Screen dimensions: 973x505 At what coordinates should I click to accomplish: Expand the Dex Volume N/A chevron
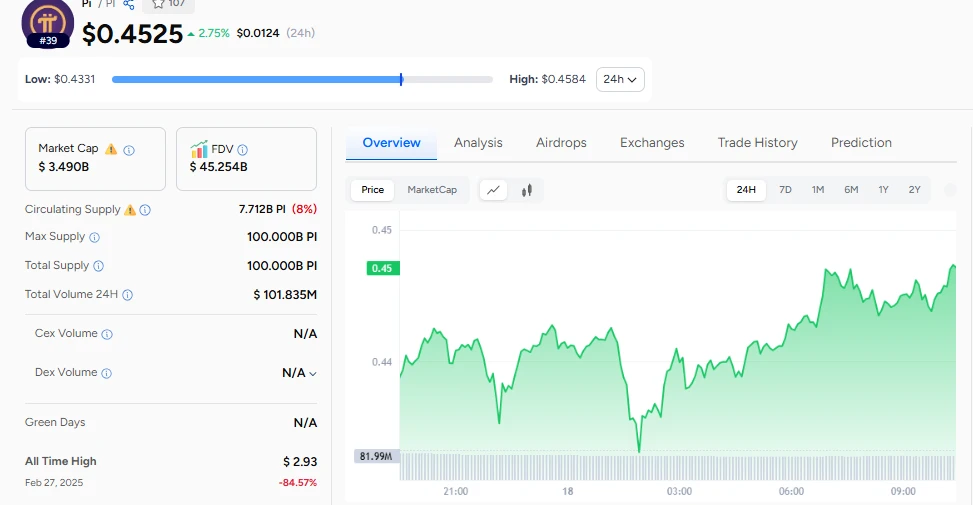313,373
